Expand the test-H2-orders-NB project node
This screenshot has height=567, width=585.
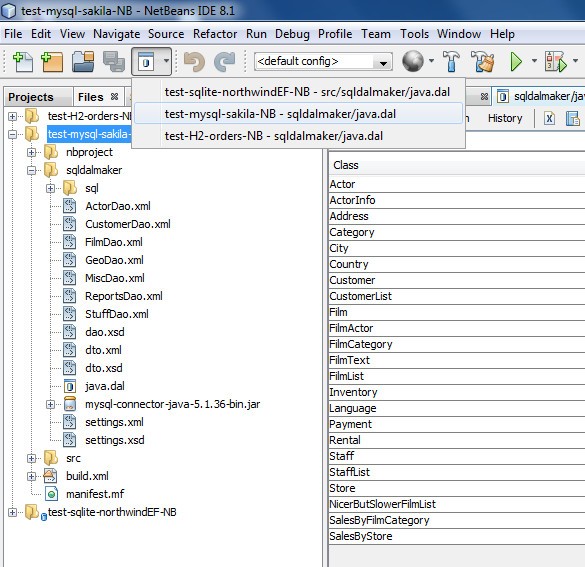click(12, 116)
